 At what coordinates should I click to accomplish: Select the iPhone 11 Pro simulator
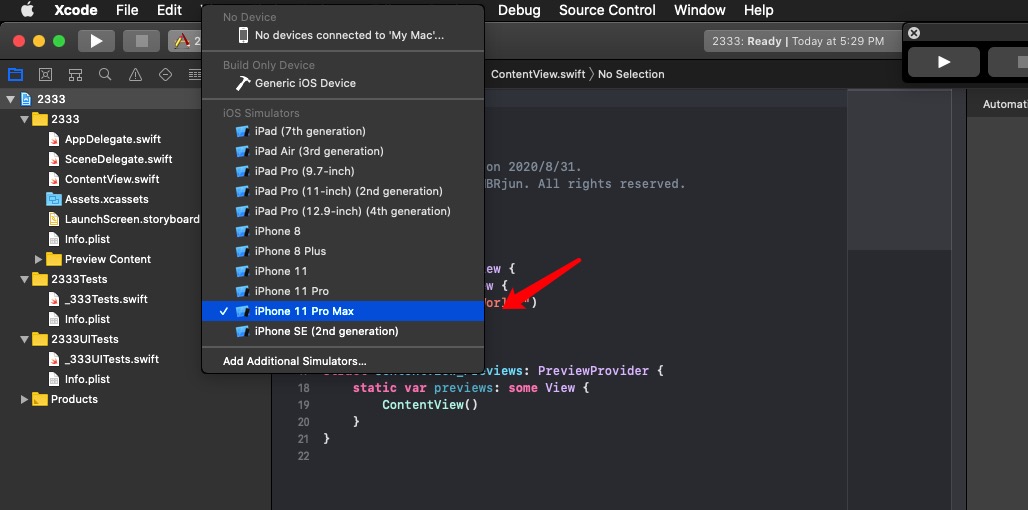[343, 291]
